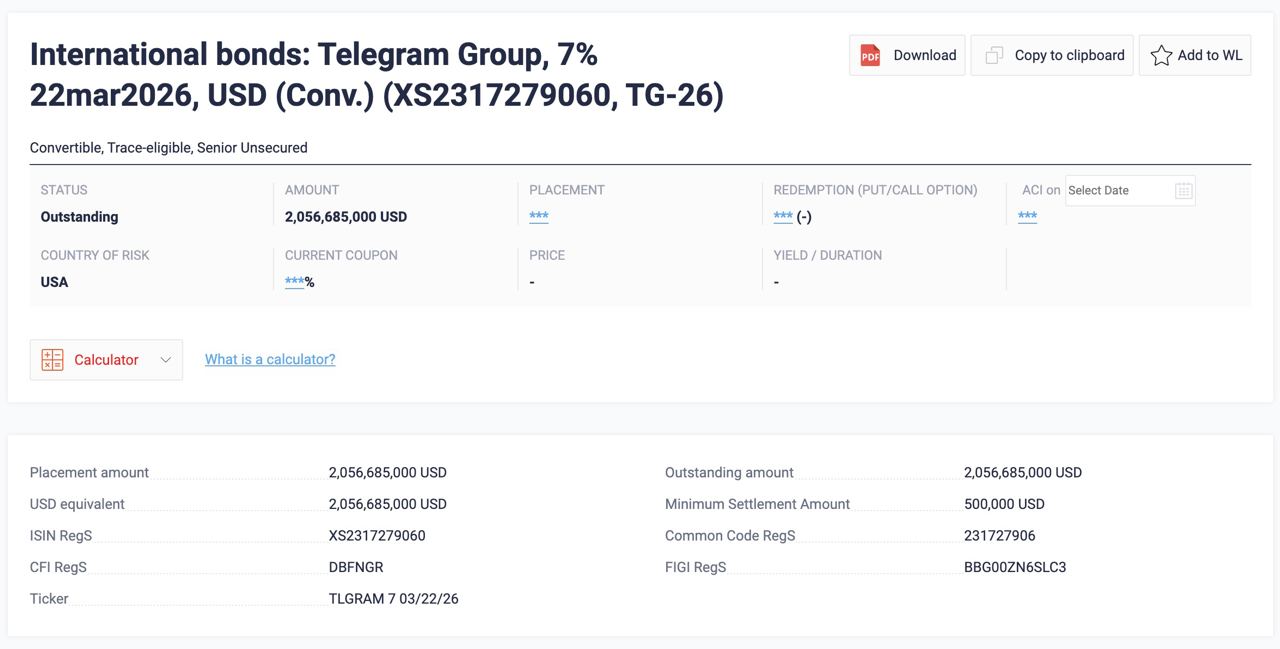Viewport: 1280px width, 649px height.
Task: Click the FIGI RegS value BBG00ZN6SLC3
Action: click(x=1015, y=568)
